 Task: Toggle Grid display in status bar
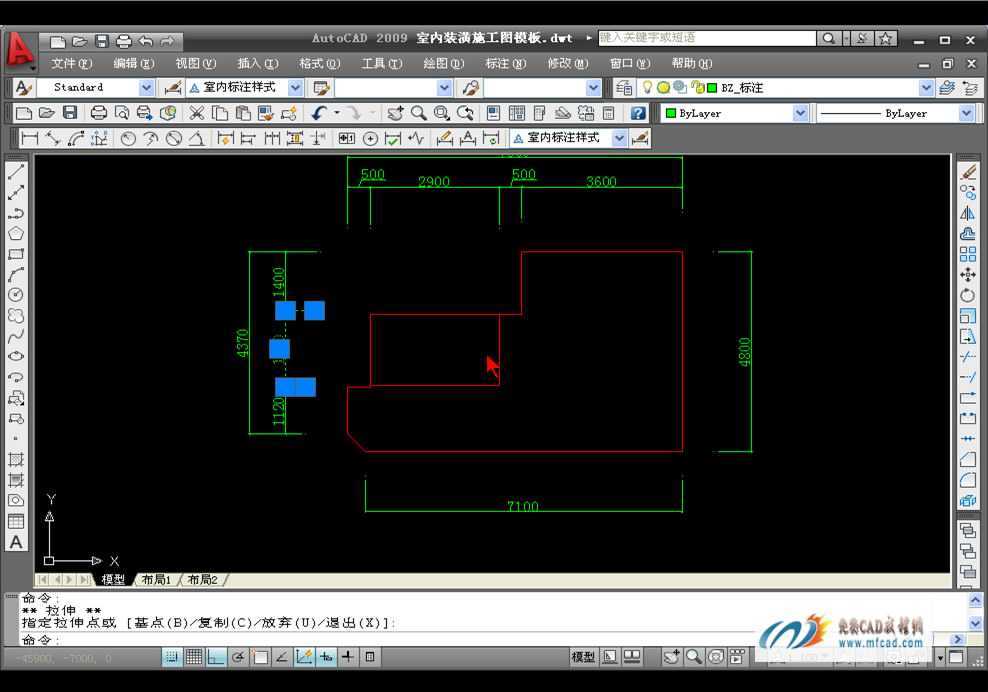tap(193, 657)
